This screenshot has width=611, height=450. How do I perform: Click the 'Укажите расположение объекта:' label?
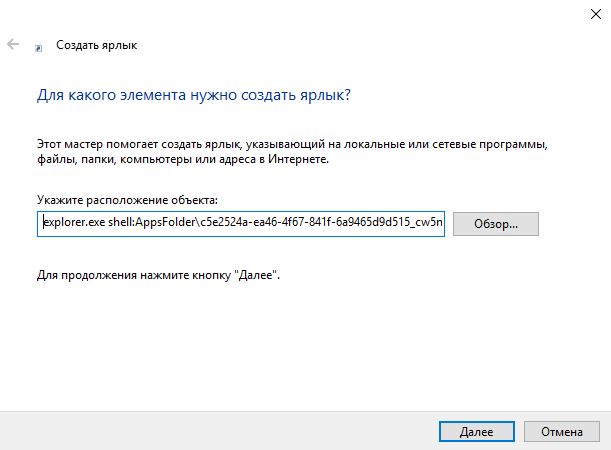126,201
